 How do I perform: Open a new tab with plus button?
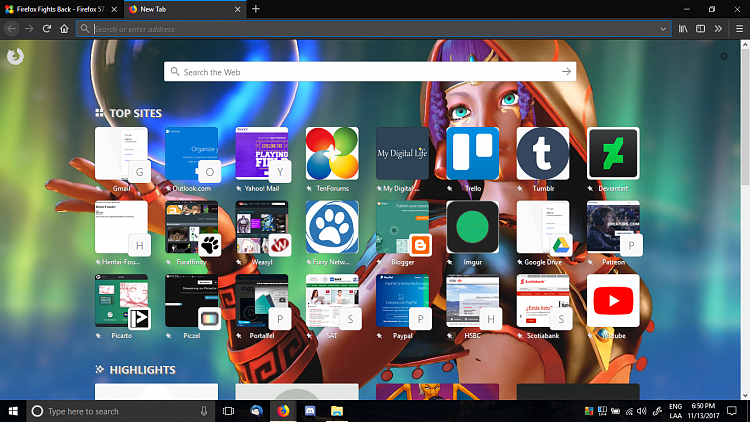[256, 9]
